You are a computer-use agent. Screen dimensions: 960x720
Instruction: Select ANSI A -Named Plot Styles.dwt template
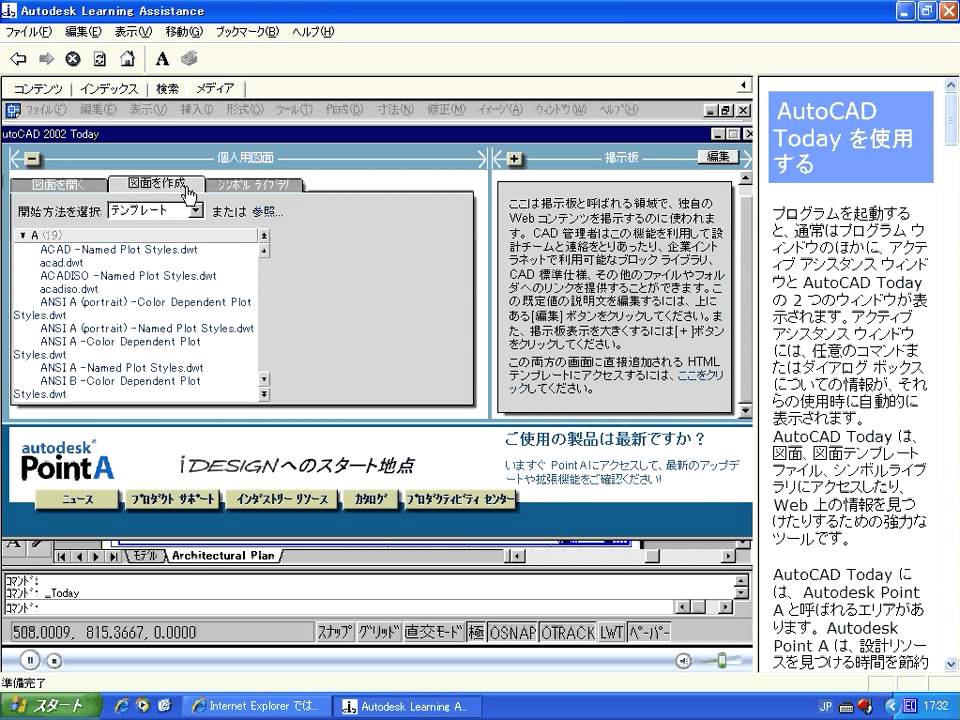(x=121, y=368)
